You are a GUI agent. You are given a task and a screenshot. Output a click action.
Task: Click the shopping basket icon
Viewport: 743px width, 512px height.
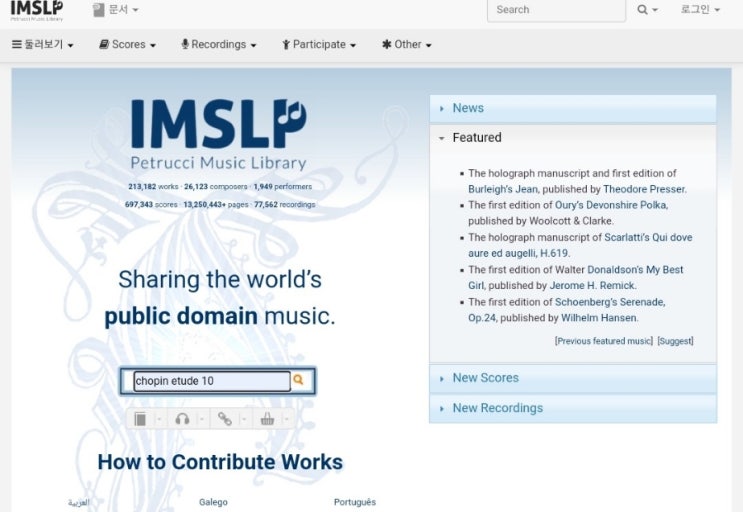click(267, 419)
